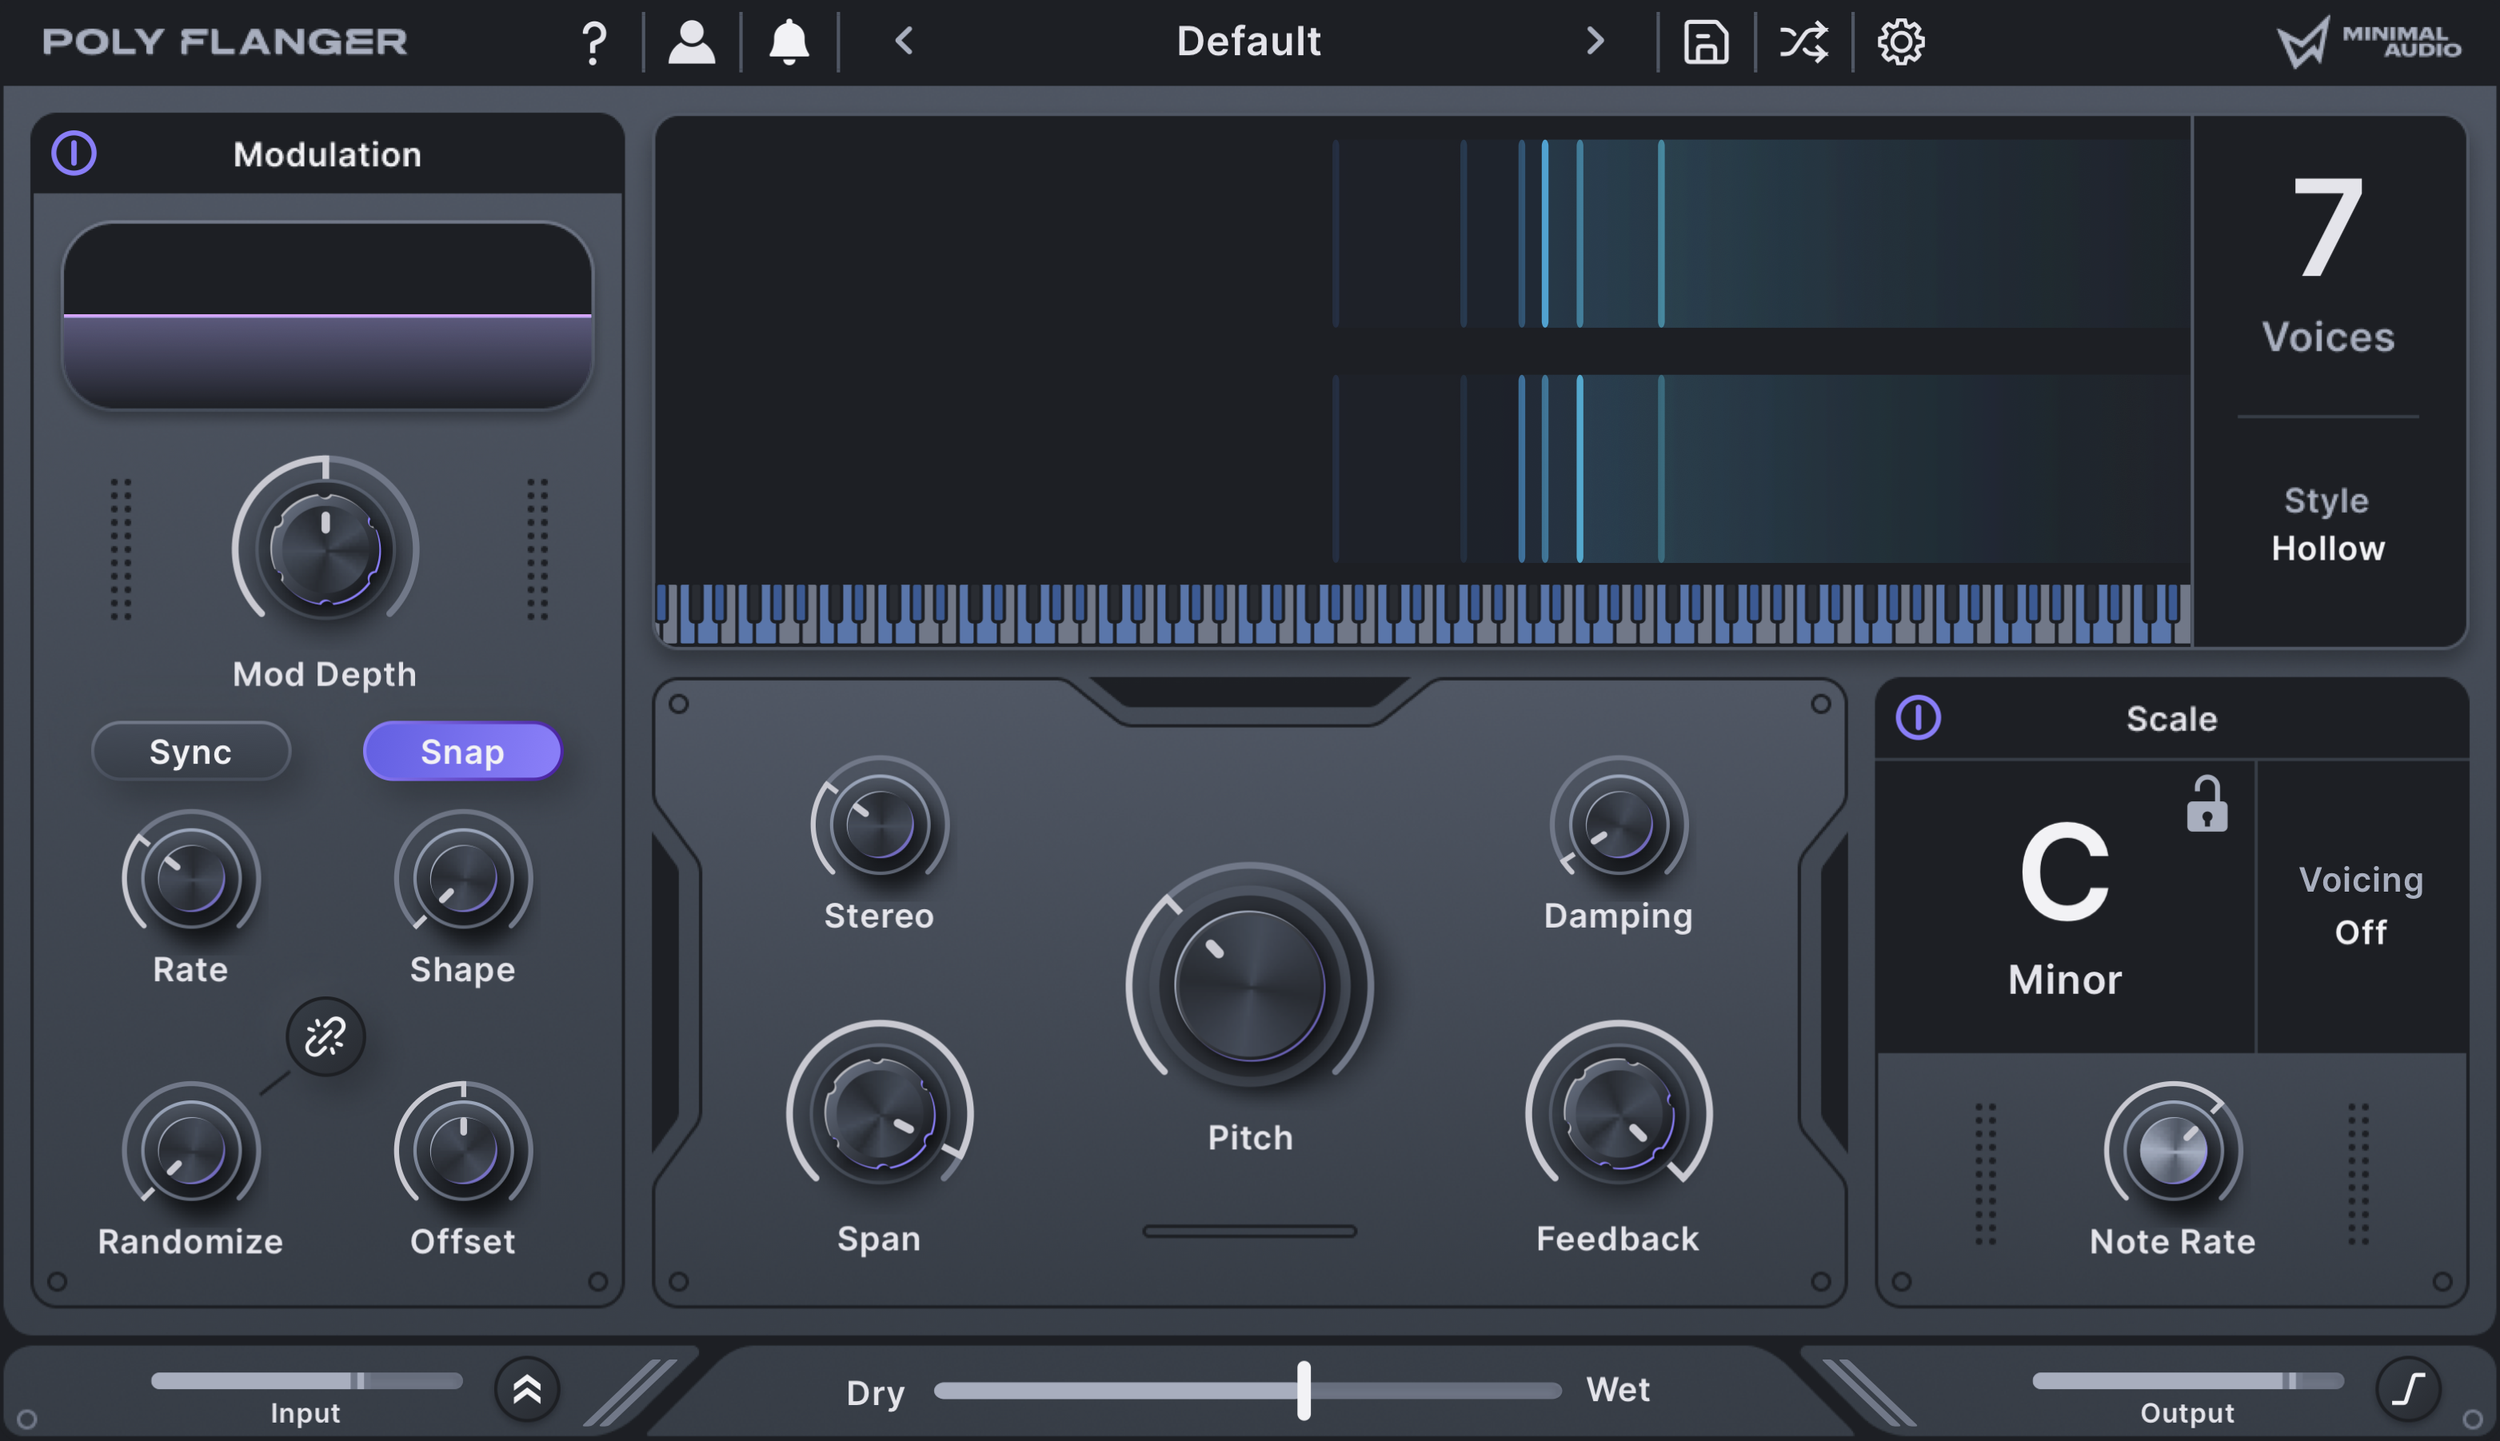Enable Sync for modulation rate
Screen dimensions: 2500x1441
click(x=190, y=751)
